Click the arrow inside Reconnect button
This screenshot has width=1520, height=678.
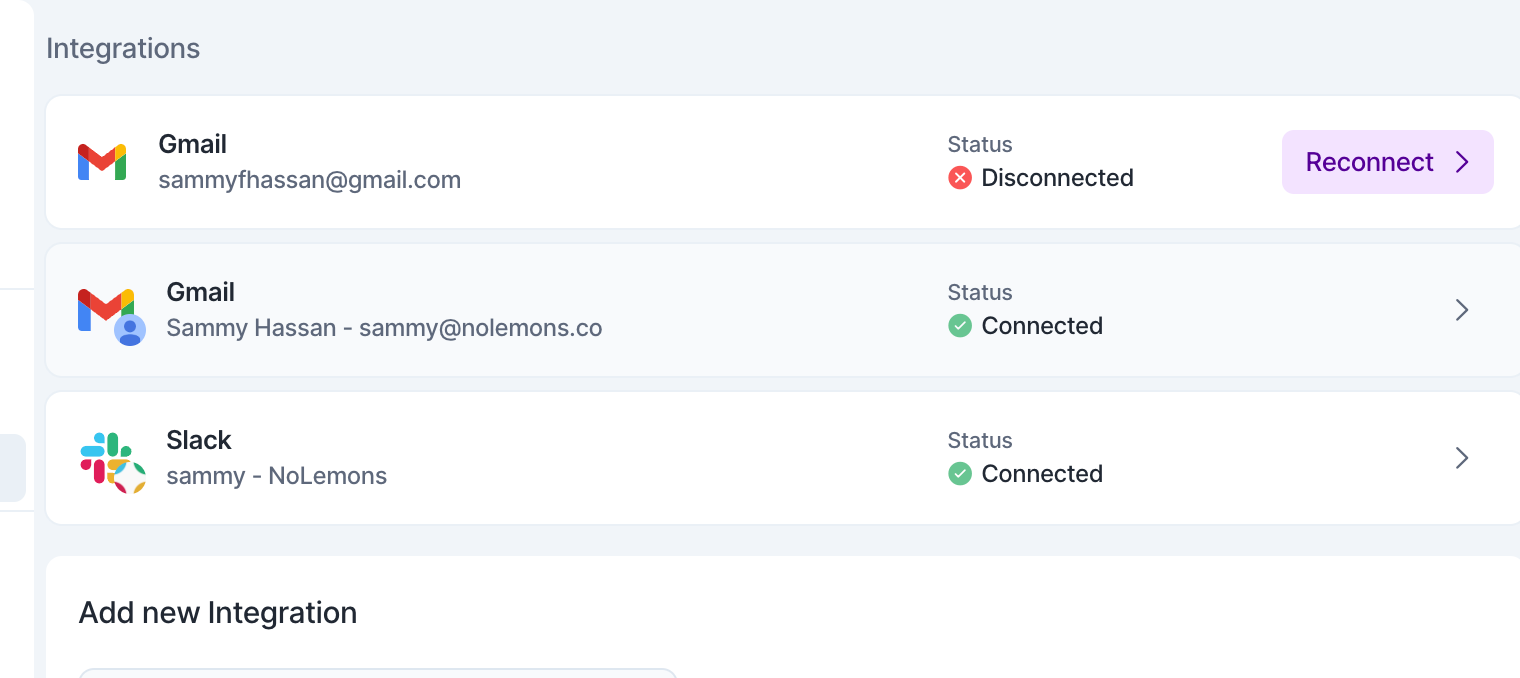[x=1462, y=162]
